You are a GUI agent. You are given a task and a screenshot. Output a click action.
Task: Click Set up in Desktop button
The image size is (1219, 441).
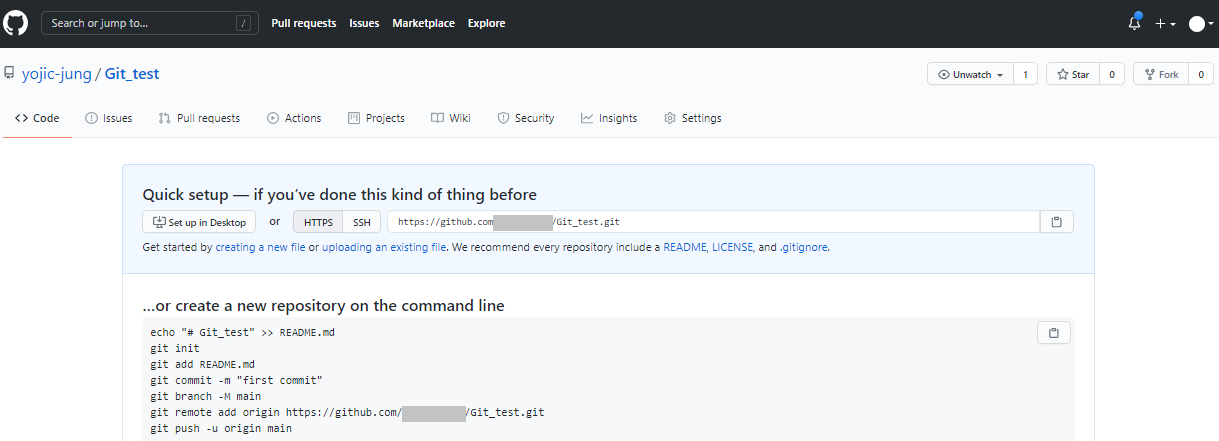tap(199, 222)
